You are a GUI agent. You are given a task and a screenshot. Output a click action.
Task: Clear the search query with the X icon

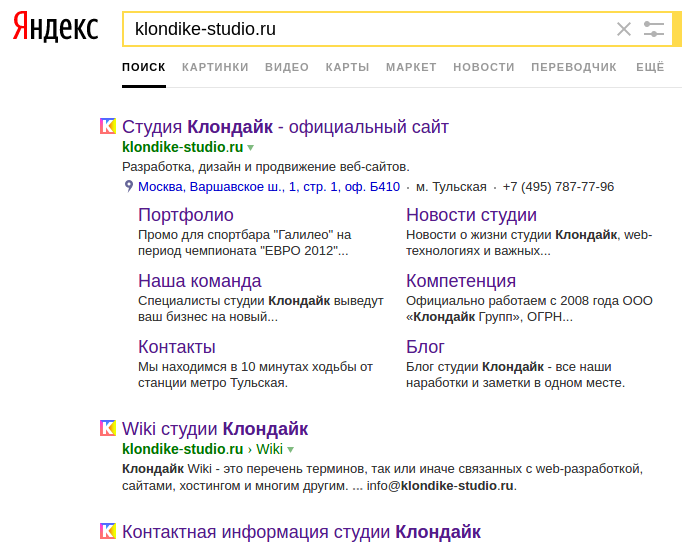coord(624,29)
